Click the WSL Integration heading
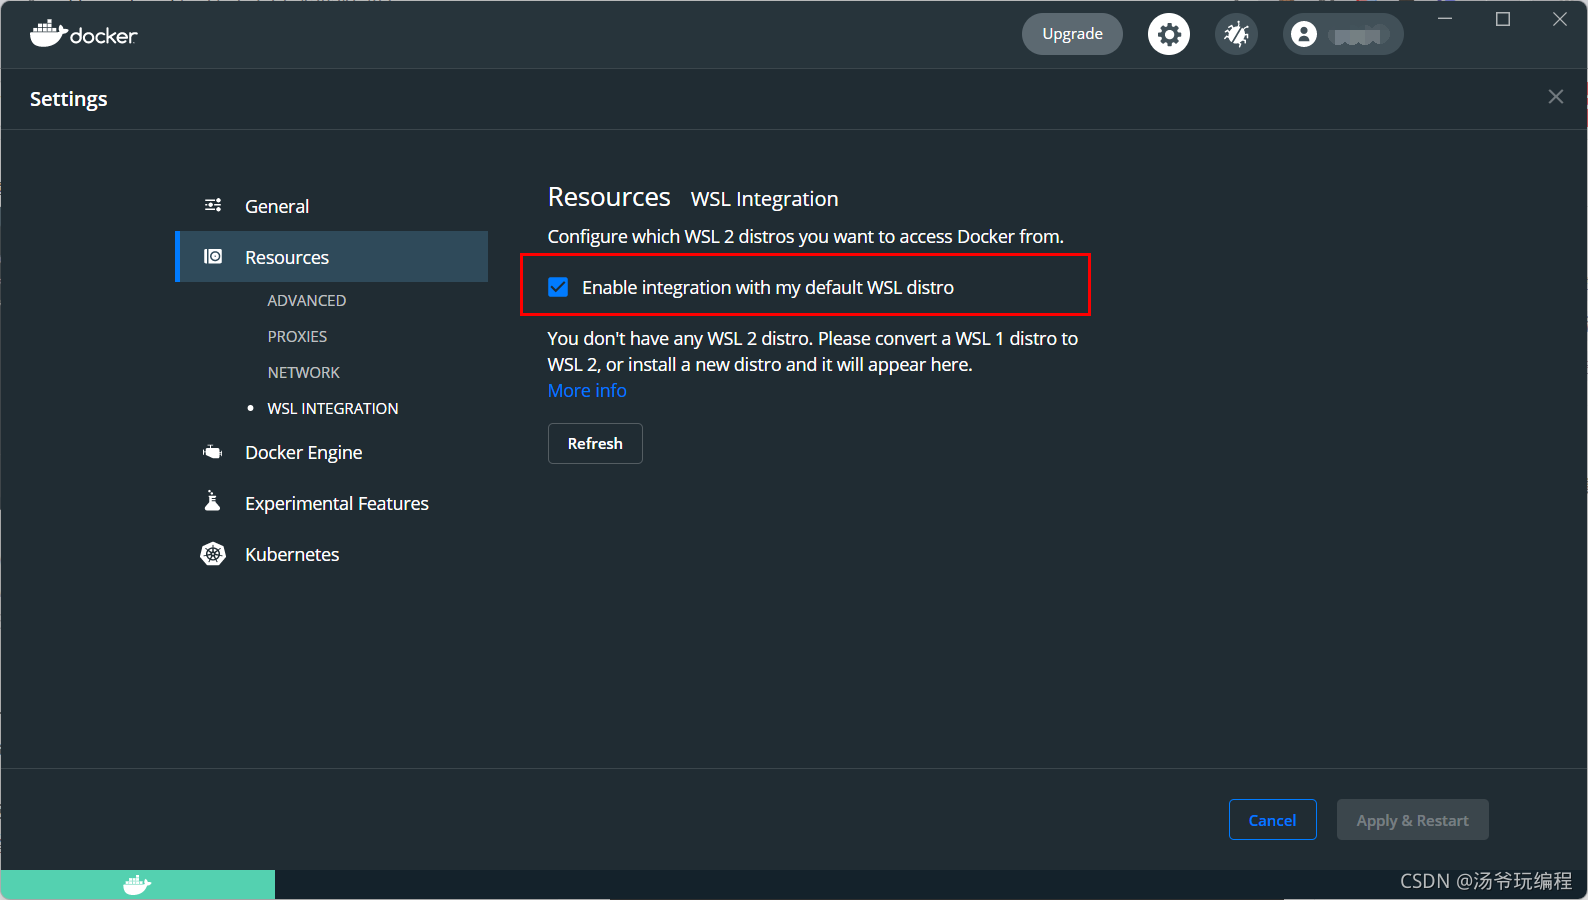This screenshot has width=1588, height=900. coord(765,199)
